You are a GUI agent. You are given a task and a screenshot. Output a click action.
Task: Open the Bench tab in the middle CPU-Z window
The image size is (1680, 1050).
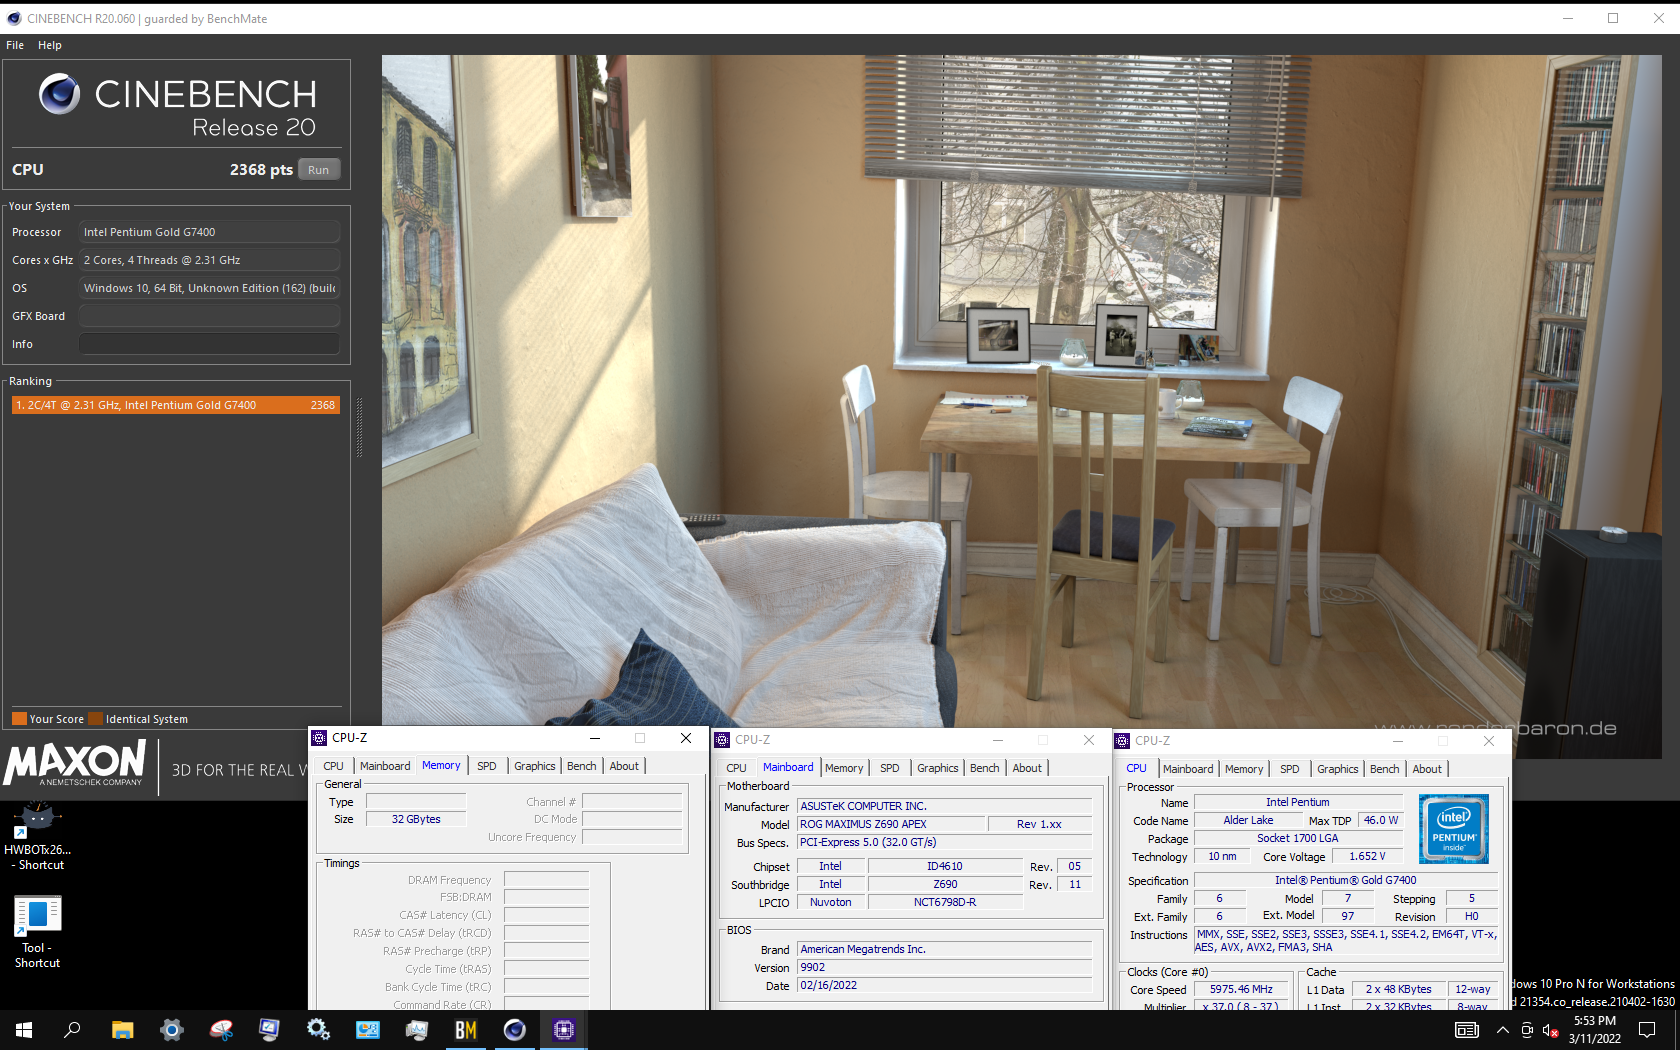point(985,768)
